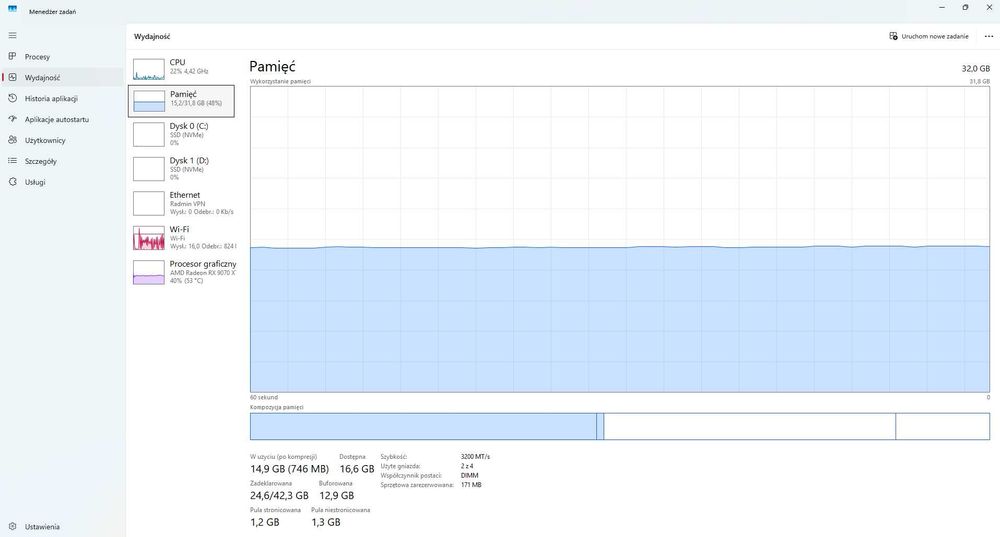The height and width of the screenshot is (537, 1000).
Task: Open the Szczegóły page
Action: [62, 161]
